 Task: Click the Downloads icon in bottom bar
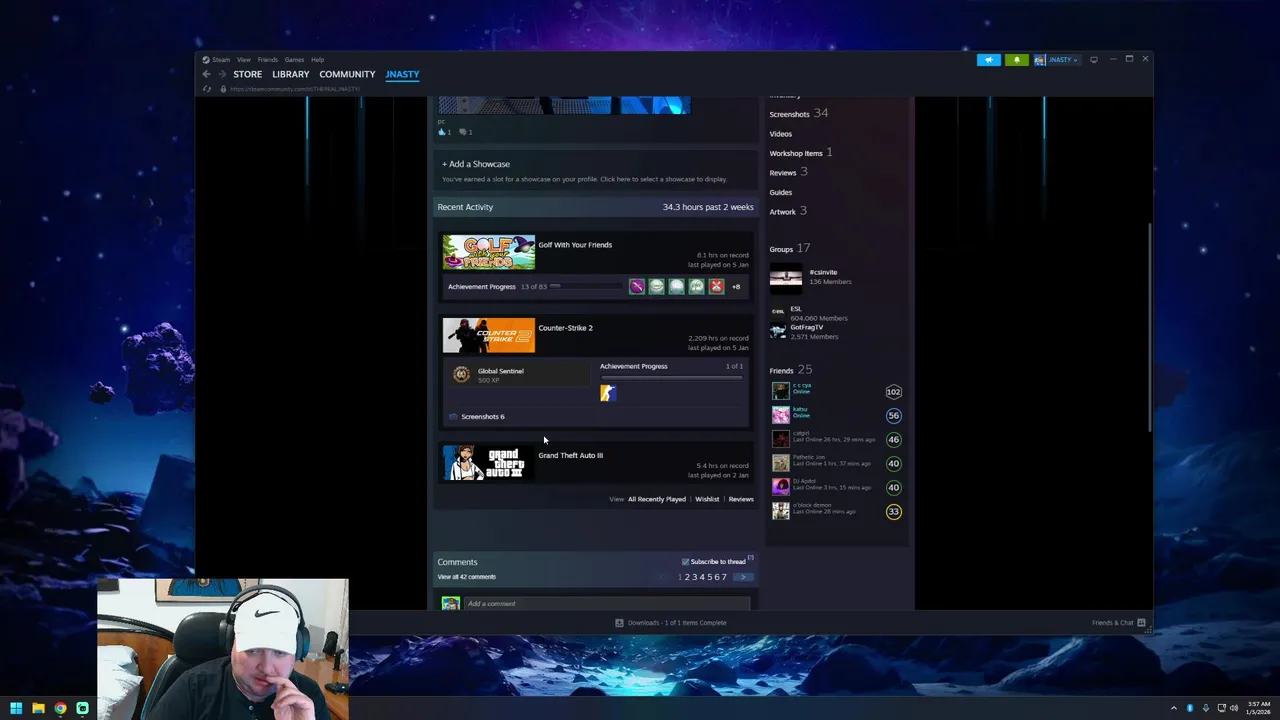click(619, 623)
